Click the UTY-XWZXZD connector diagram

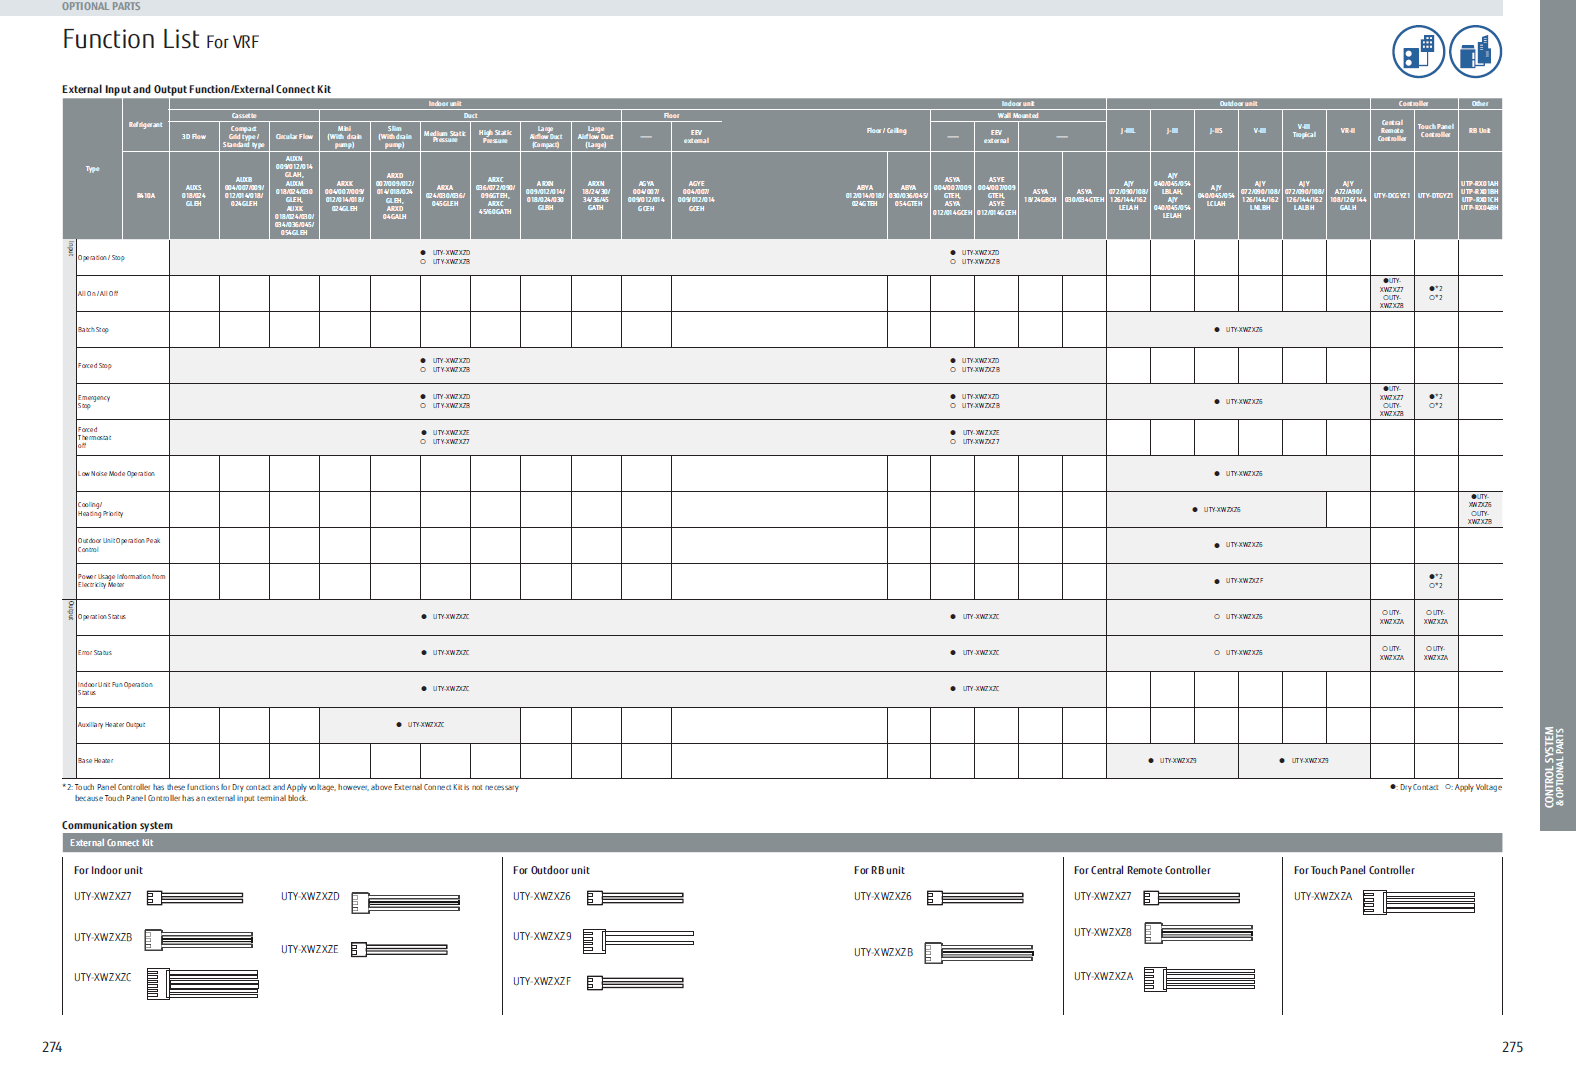click(x=405, y=903)
